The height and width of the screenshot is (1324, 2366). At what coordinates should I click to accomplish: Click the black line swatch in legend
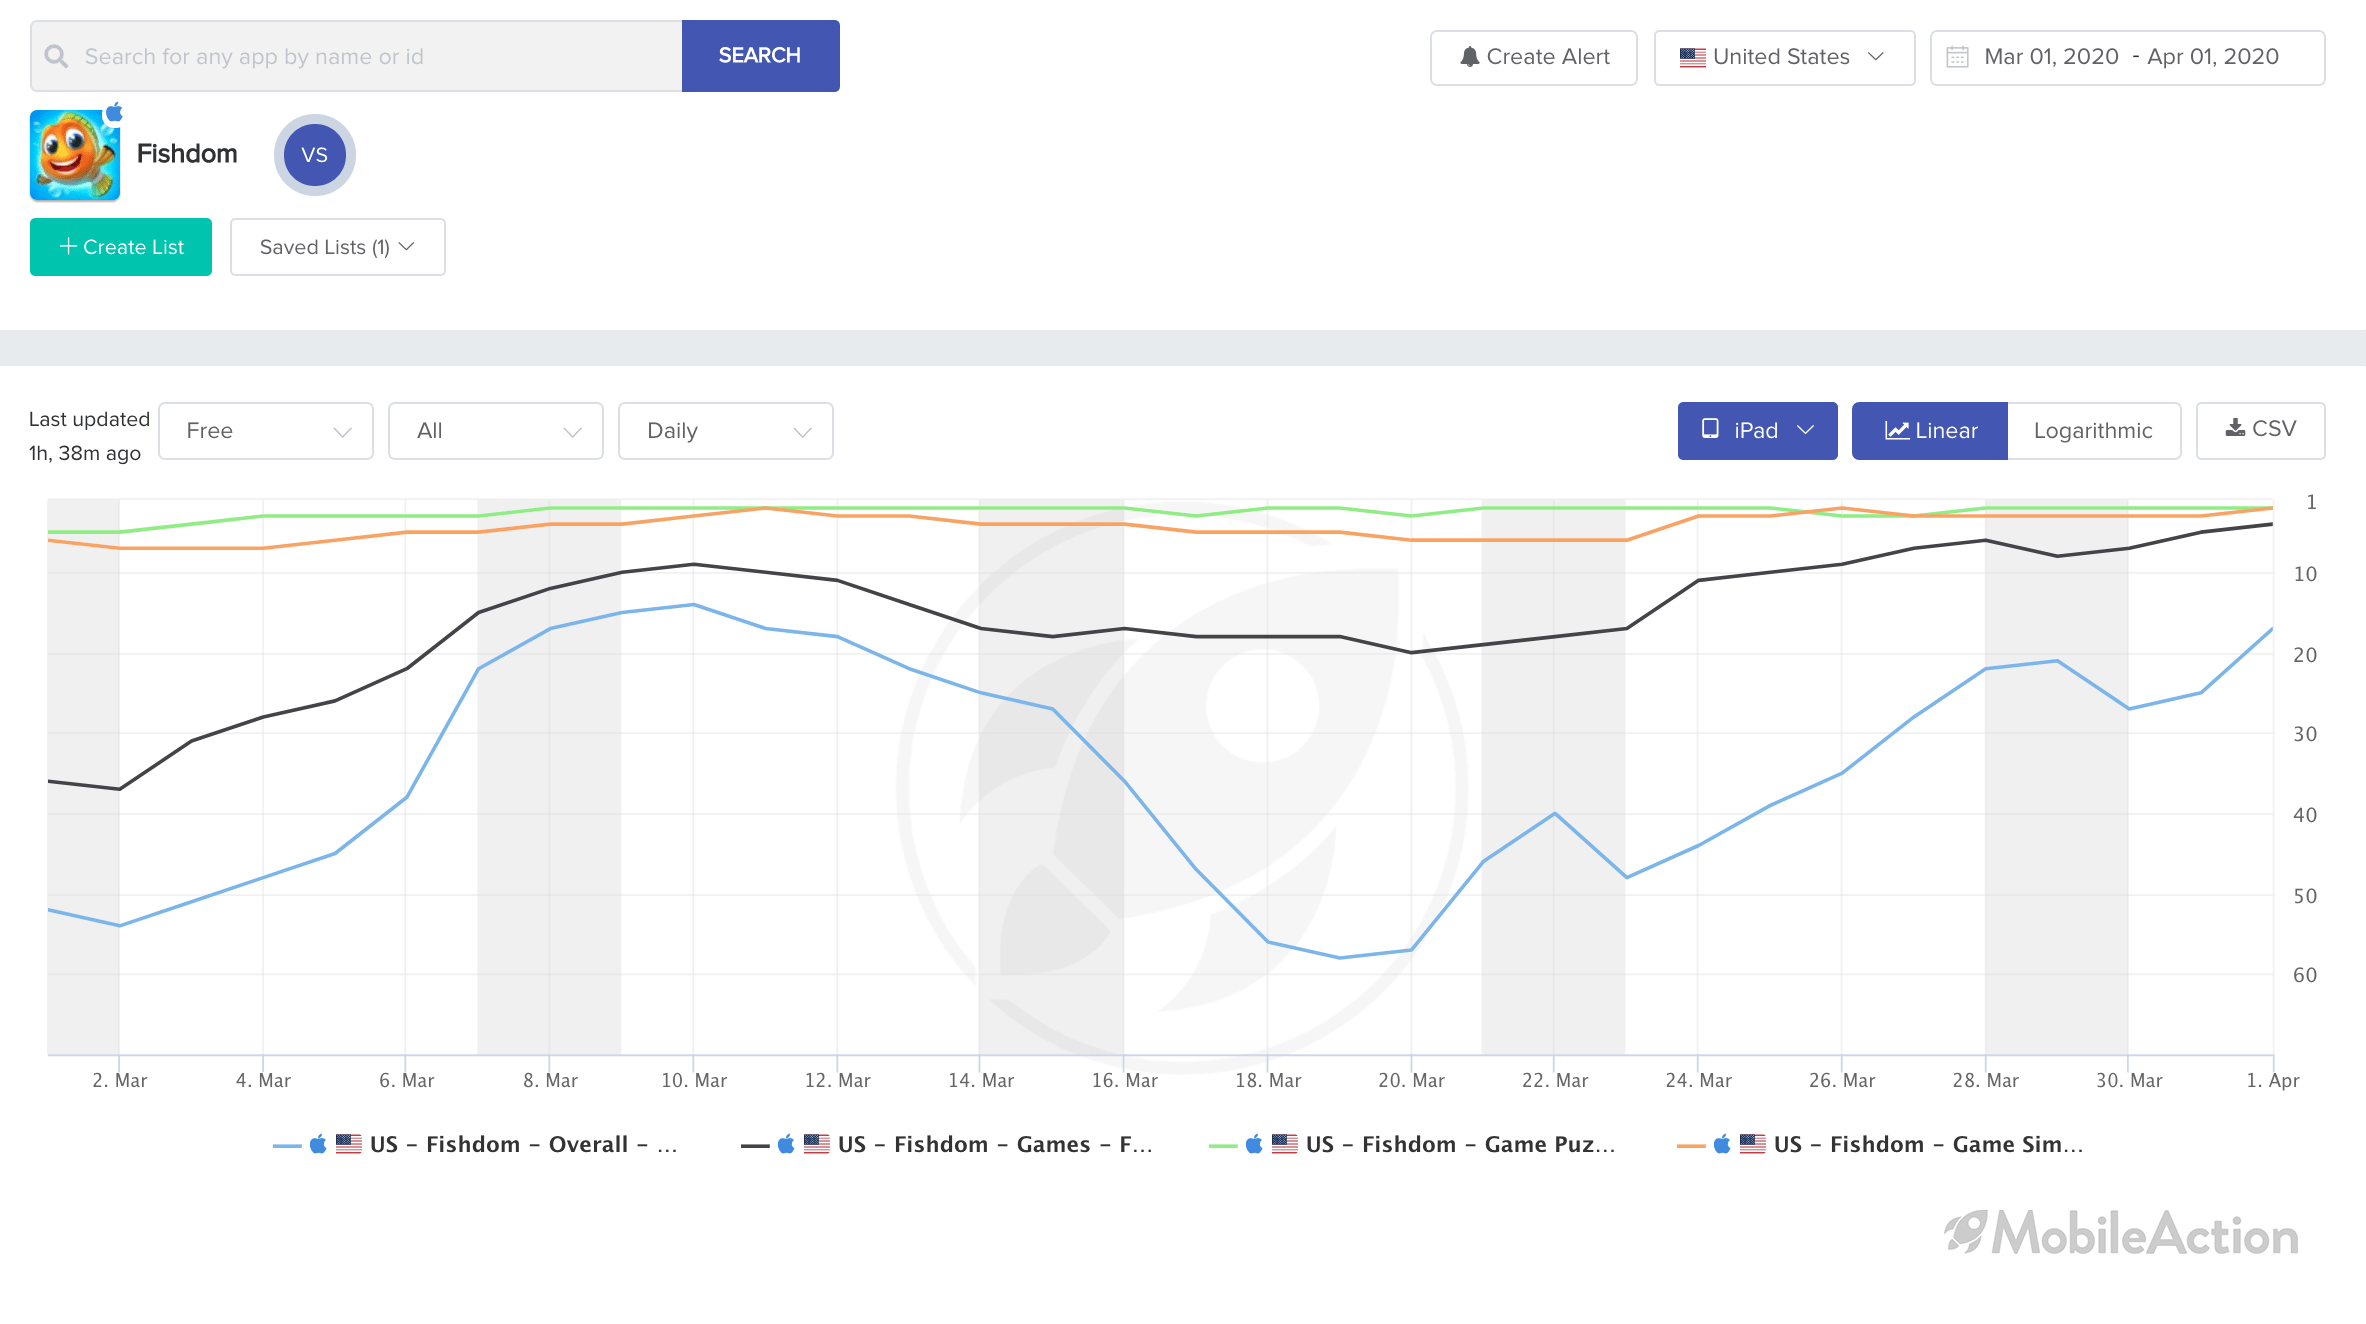pos(755,1146)
